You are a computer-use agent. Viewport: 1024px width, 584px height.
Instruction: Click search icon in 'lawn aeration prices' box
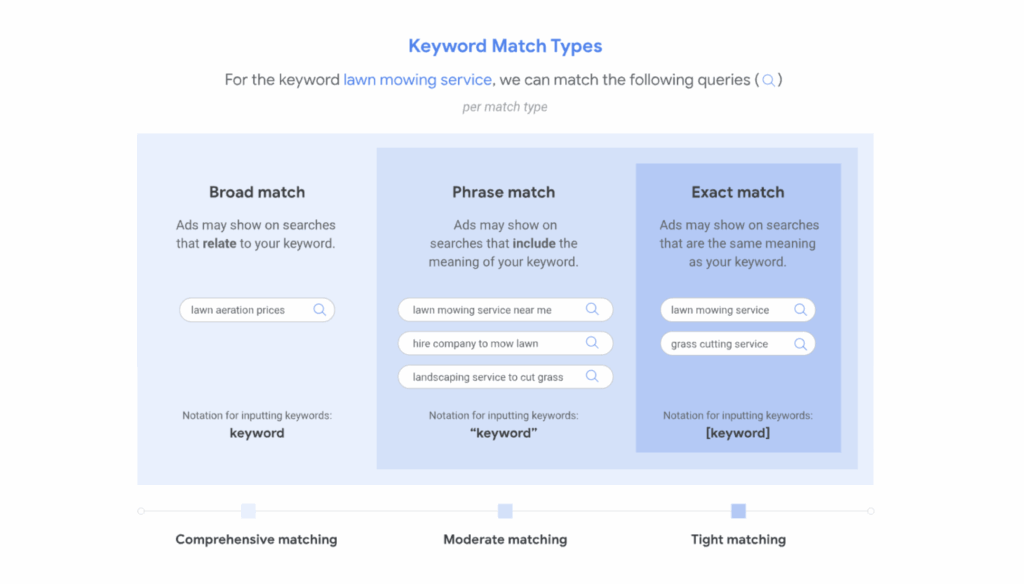[319, 310]
